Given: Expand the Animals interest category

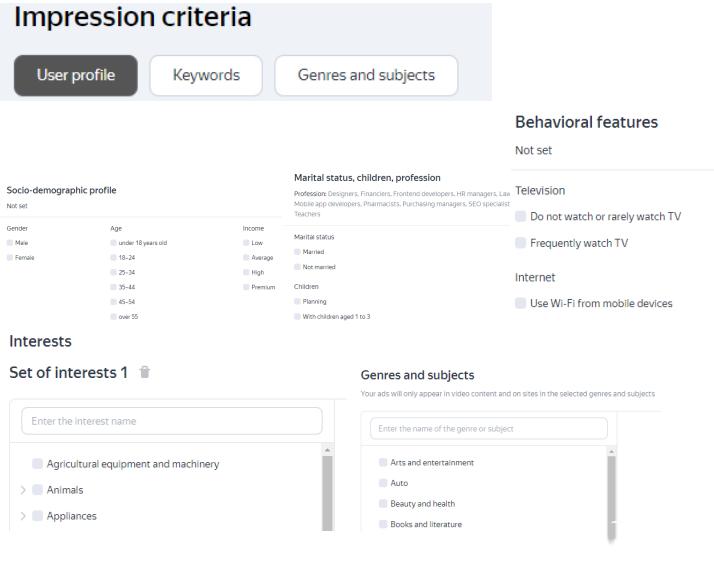Looking at the screenshot, I should click(x=23, y=490).
